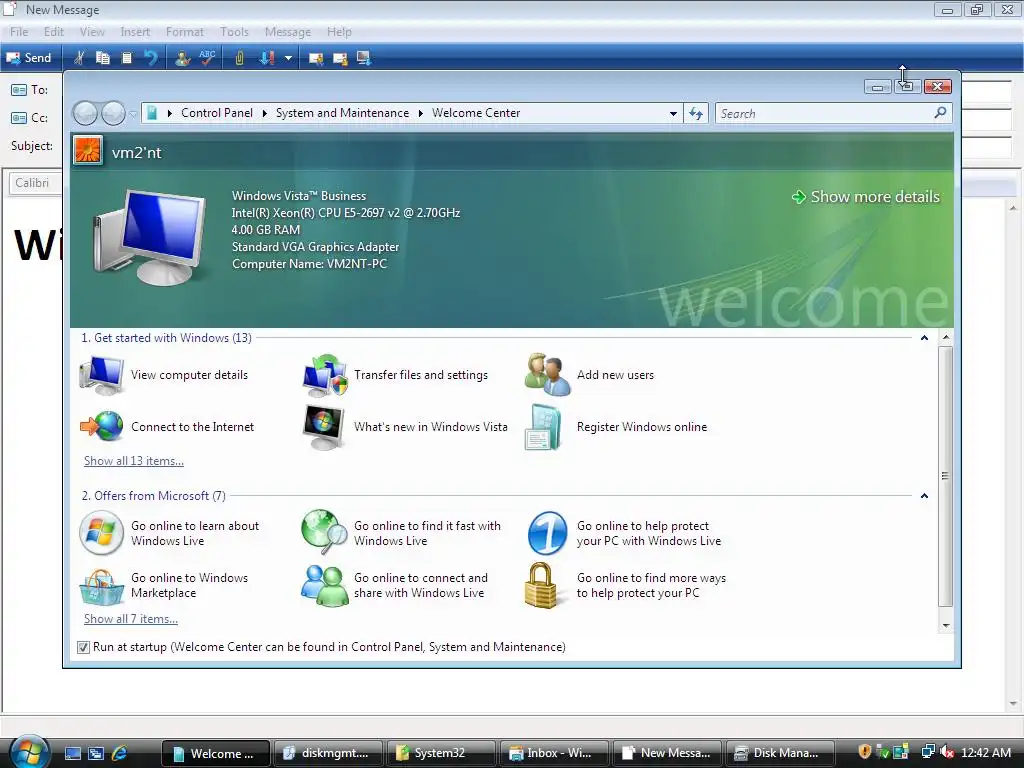The width and height of the screenshot is (1024, 768).
Task: Click the Internet Explorer quick launch icon
Action: tap(120, 753)
